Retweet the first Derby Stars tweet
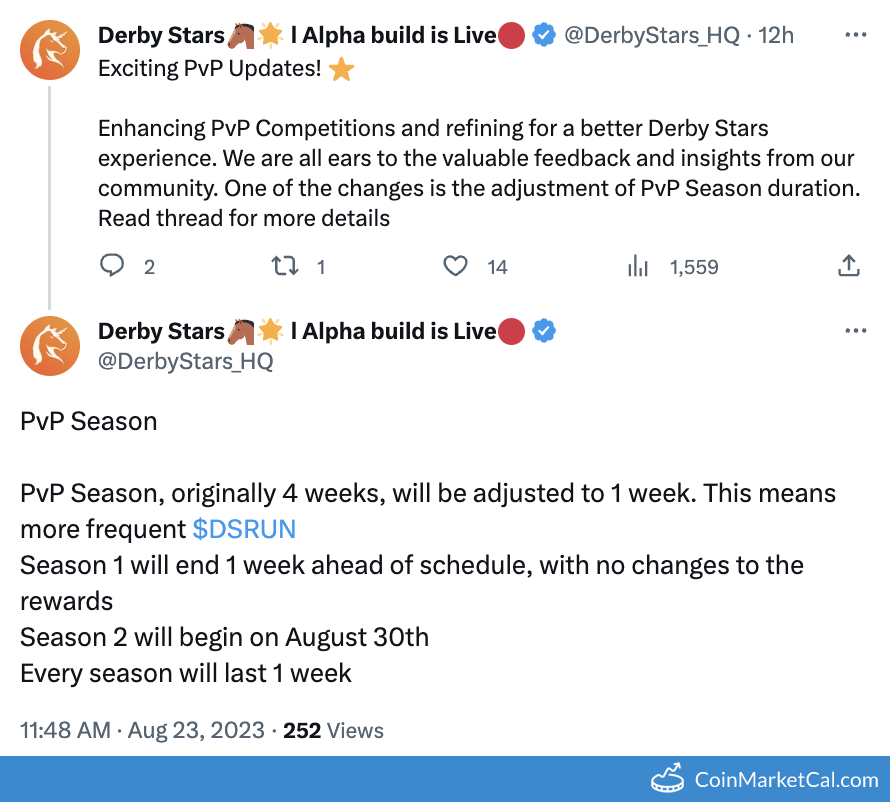890x802 pixels. click(285, 266)
